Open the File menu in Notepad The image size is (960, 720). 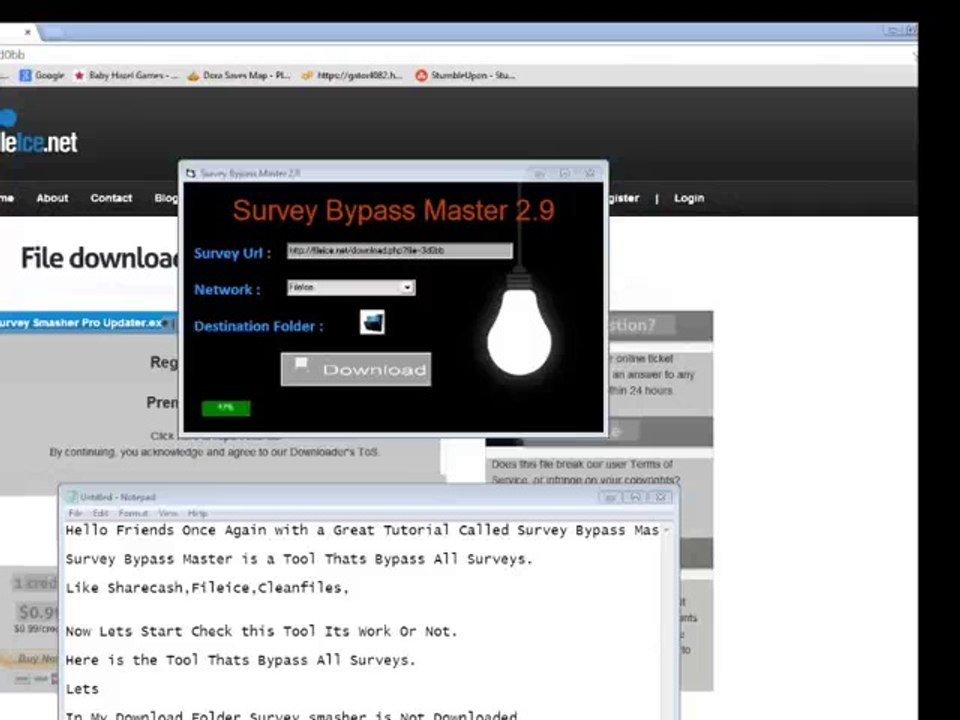click(x=75, y=513)
